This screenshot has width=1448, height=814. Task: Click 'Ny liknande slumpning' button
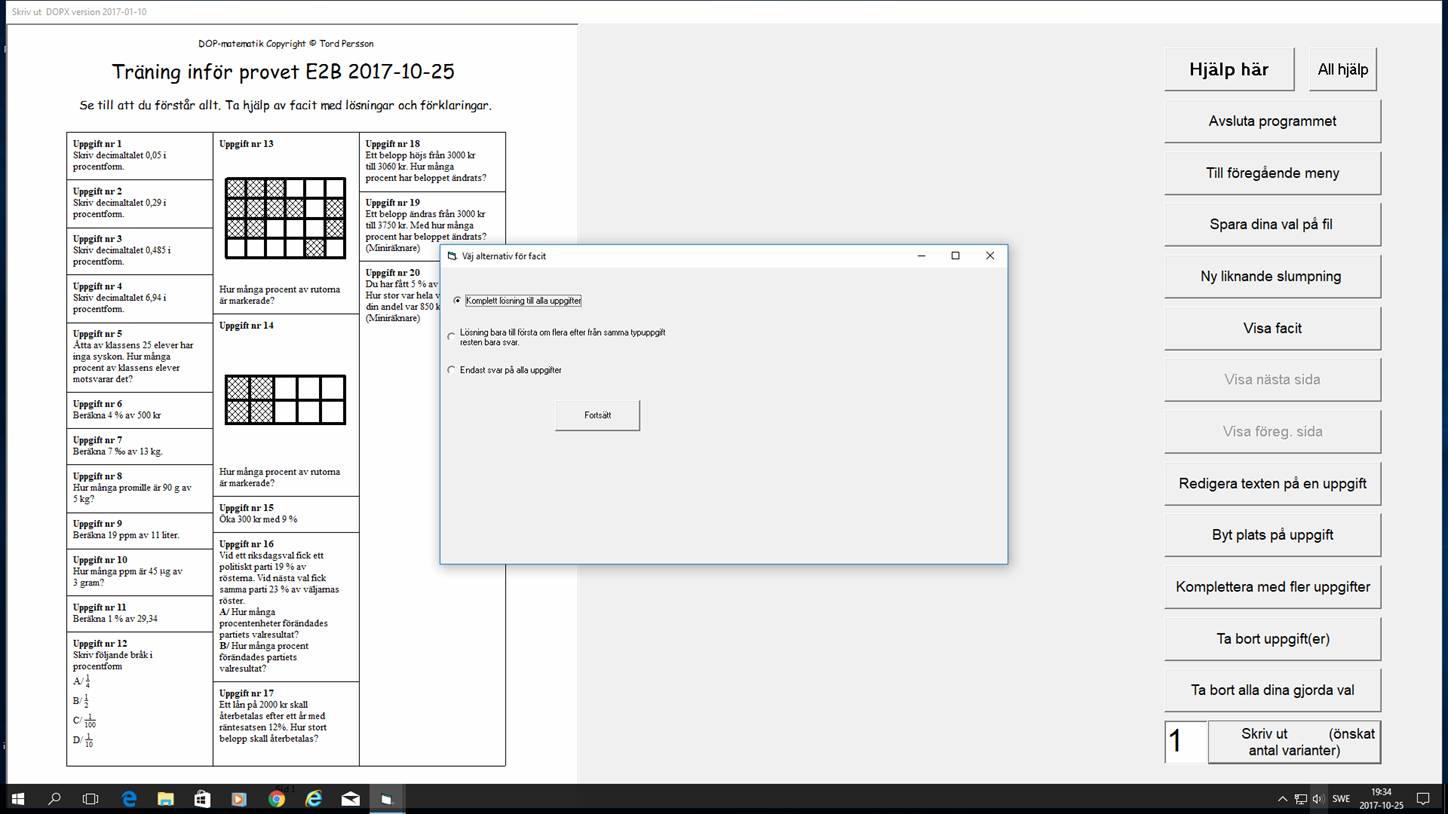[x=1272, y=276]
